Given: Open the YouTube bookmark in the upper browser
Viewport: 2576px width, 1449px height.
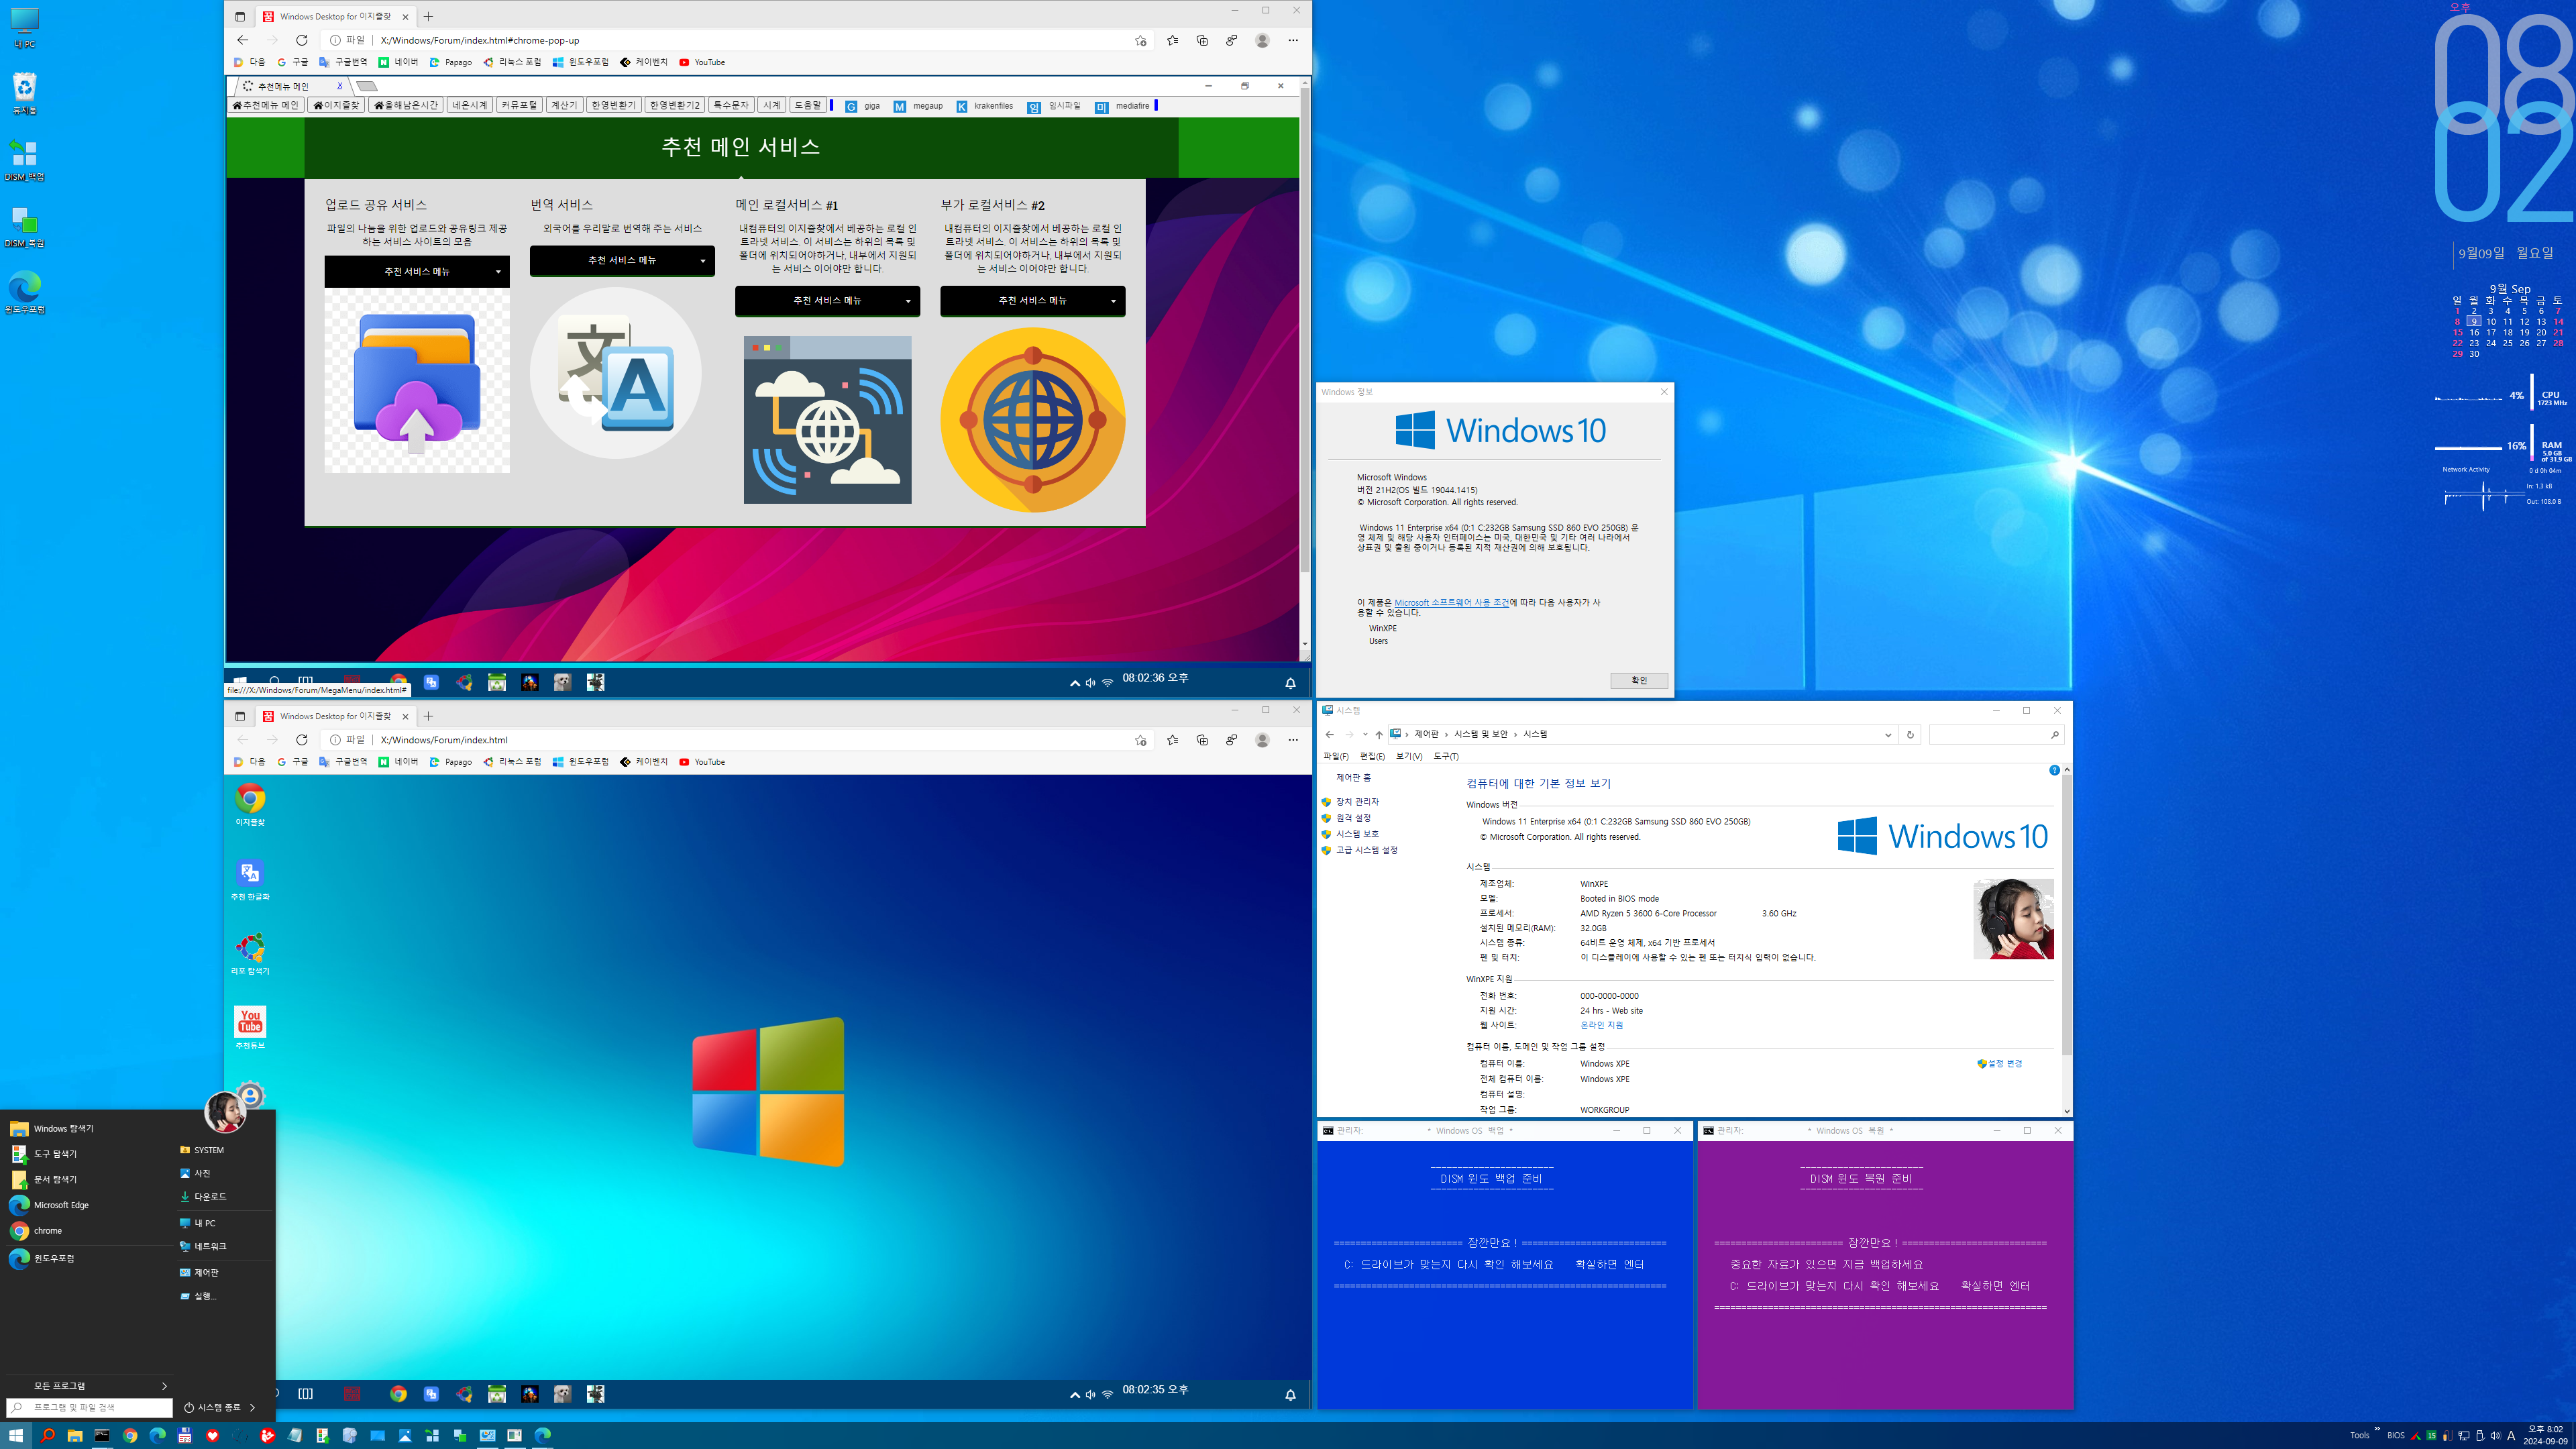Looking at the screenshot, I should (702, 62).
